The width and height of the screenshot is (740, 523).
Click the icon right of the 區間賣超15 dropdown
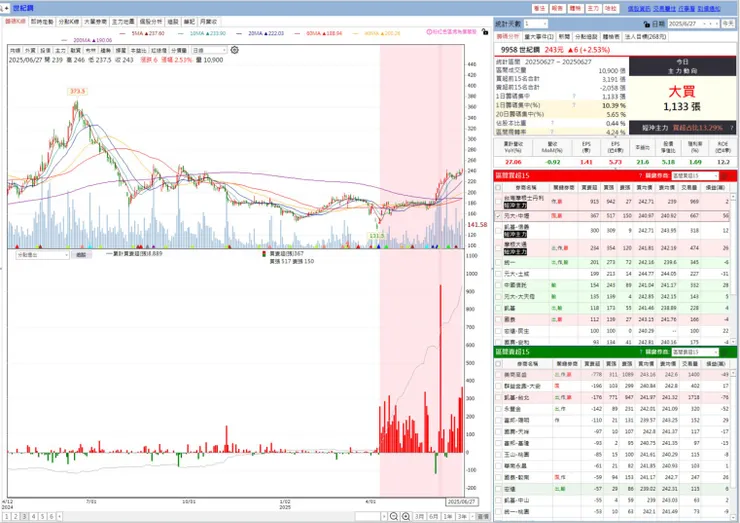[725, 352]
